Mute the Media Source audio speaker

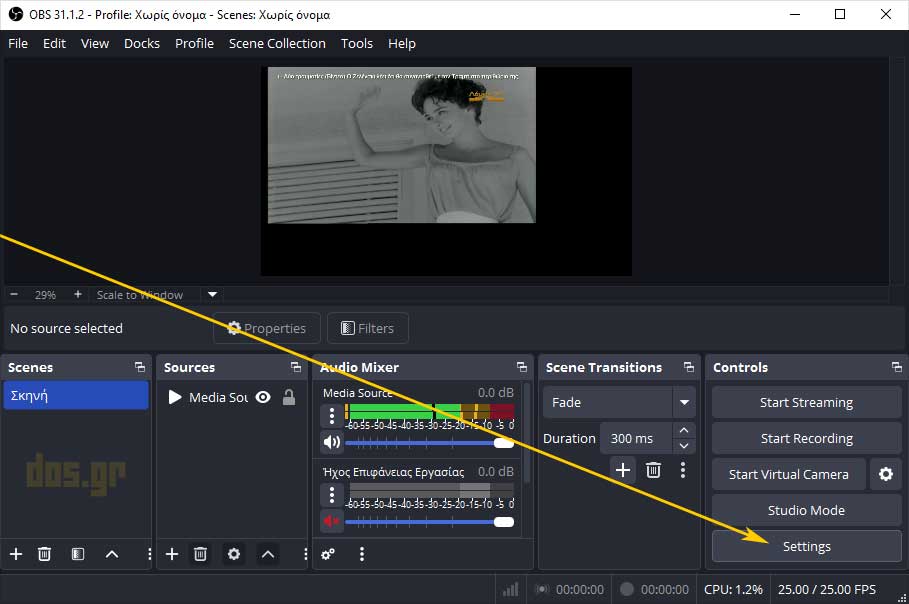coord(331,442)
